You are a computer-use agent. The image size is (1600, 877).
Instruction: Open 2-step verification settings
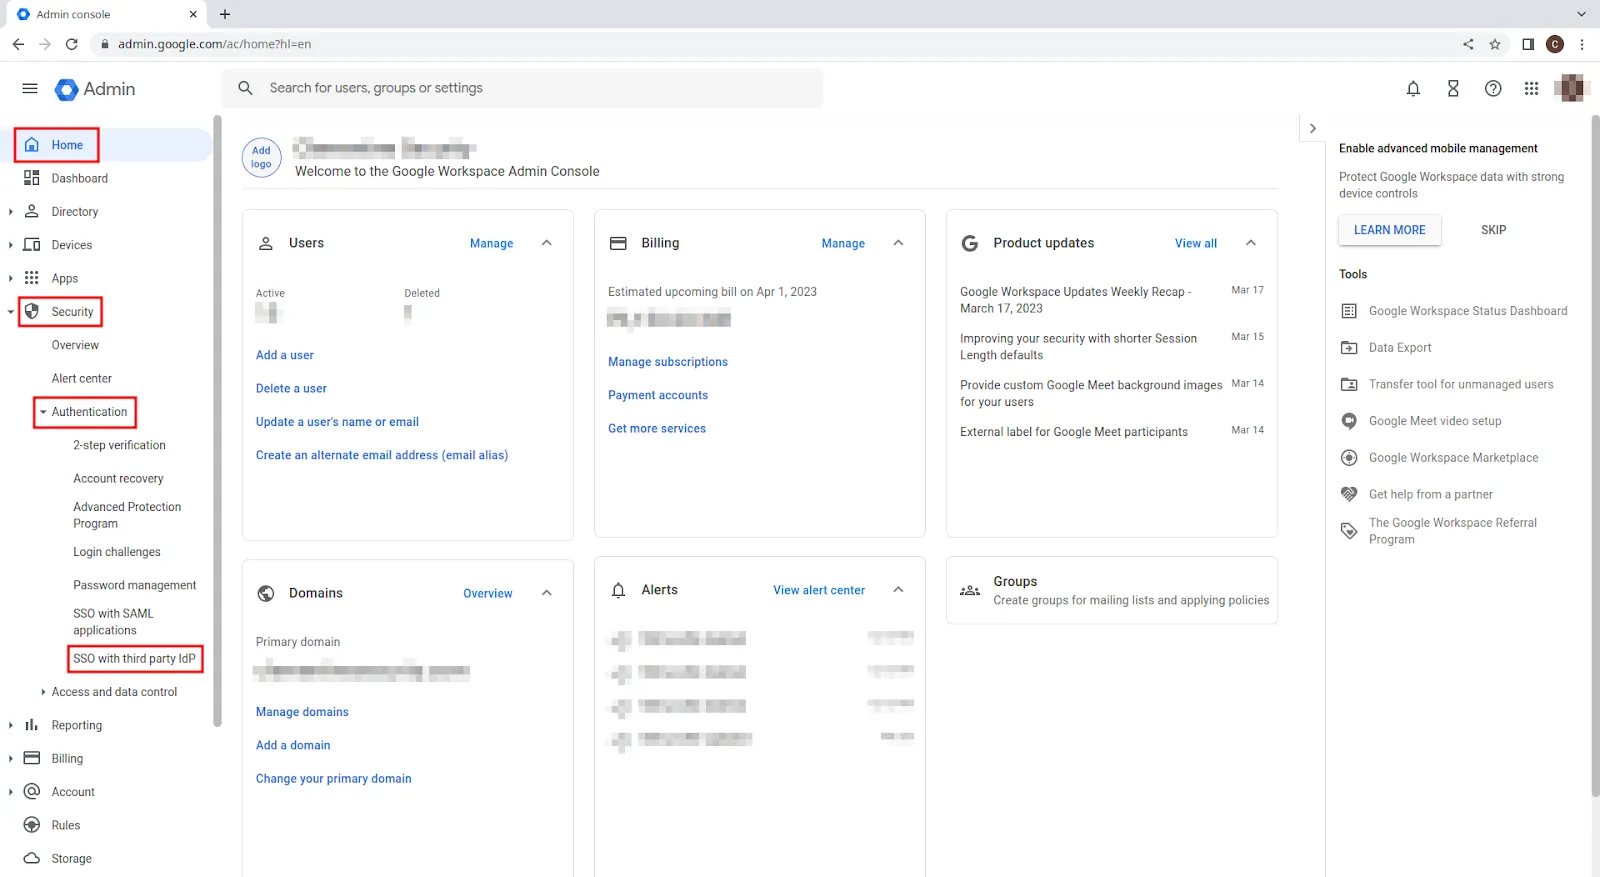119,445
